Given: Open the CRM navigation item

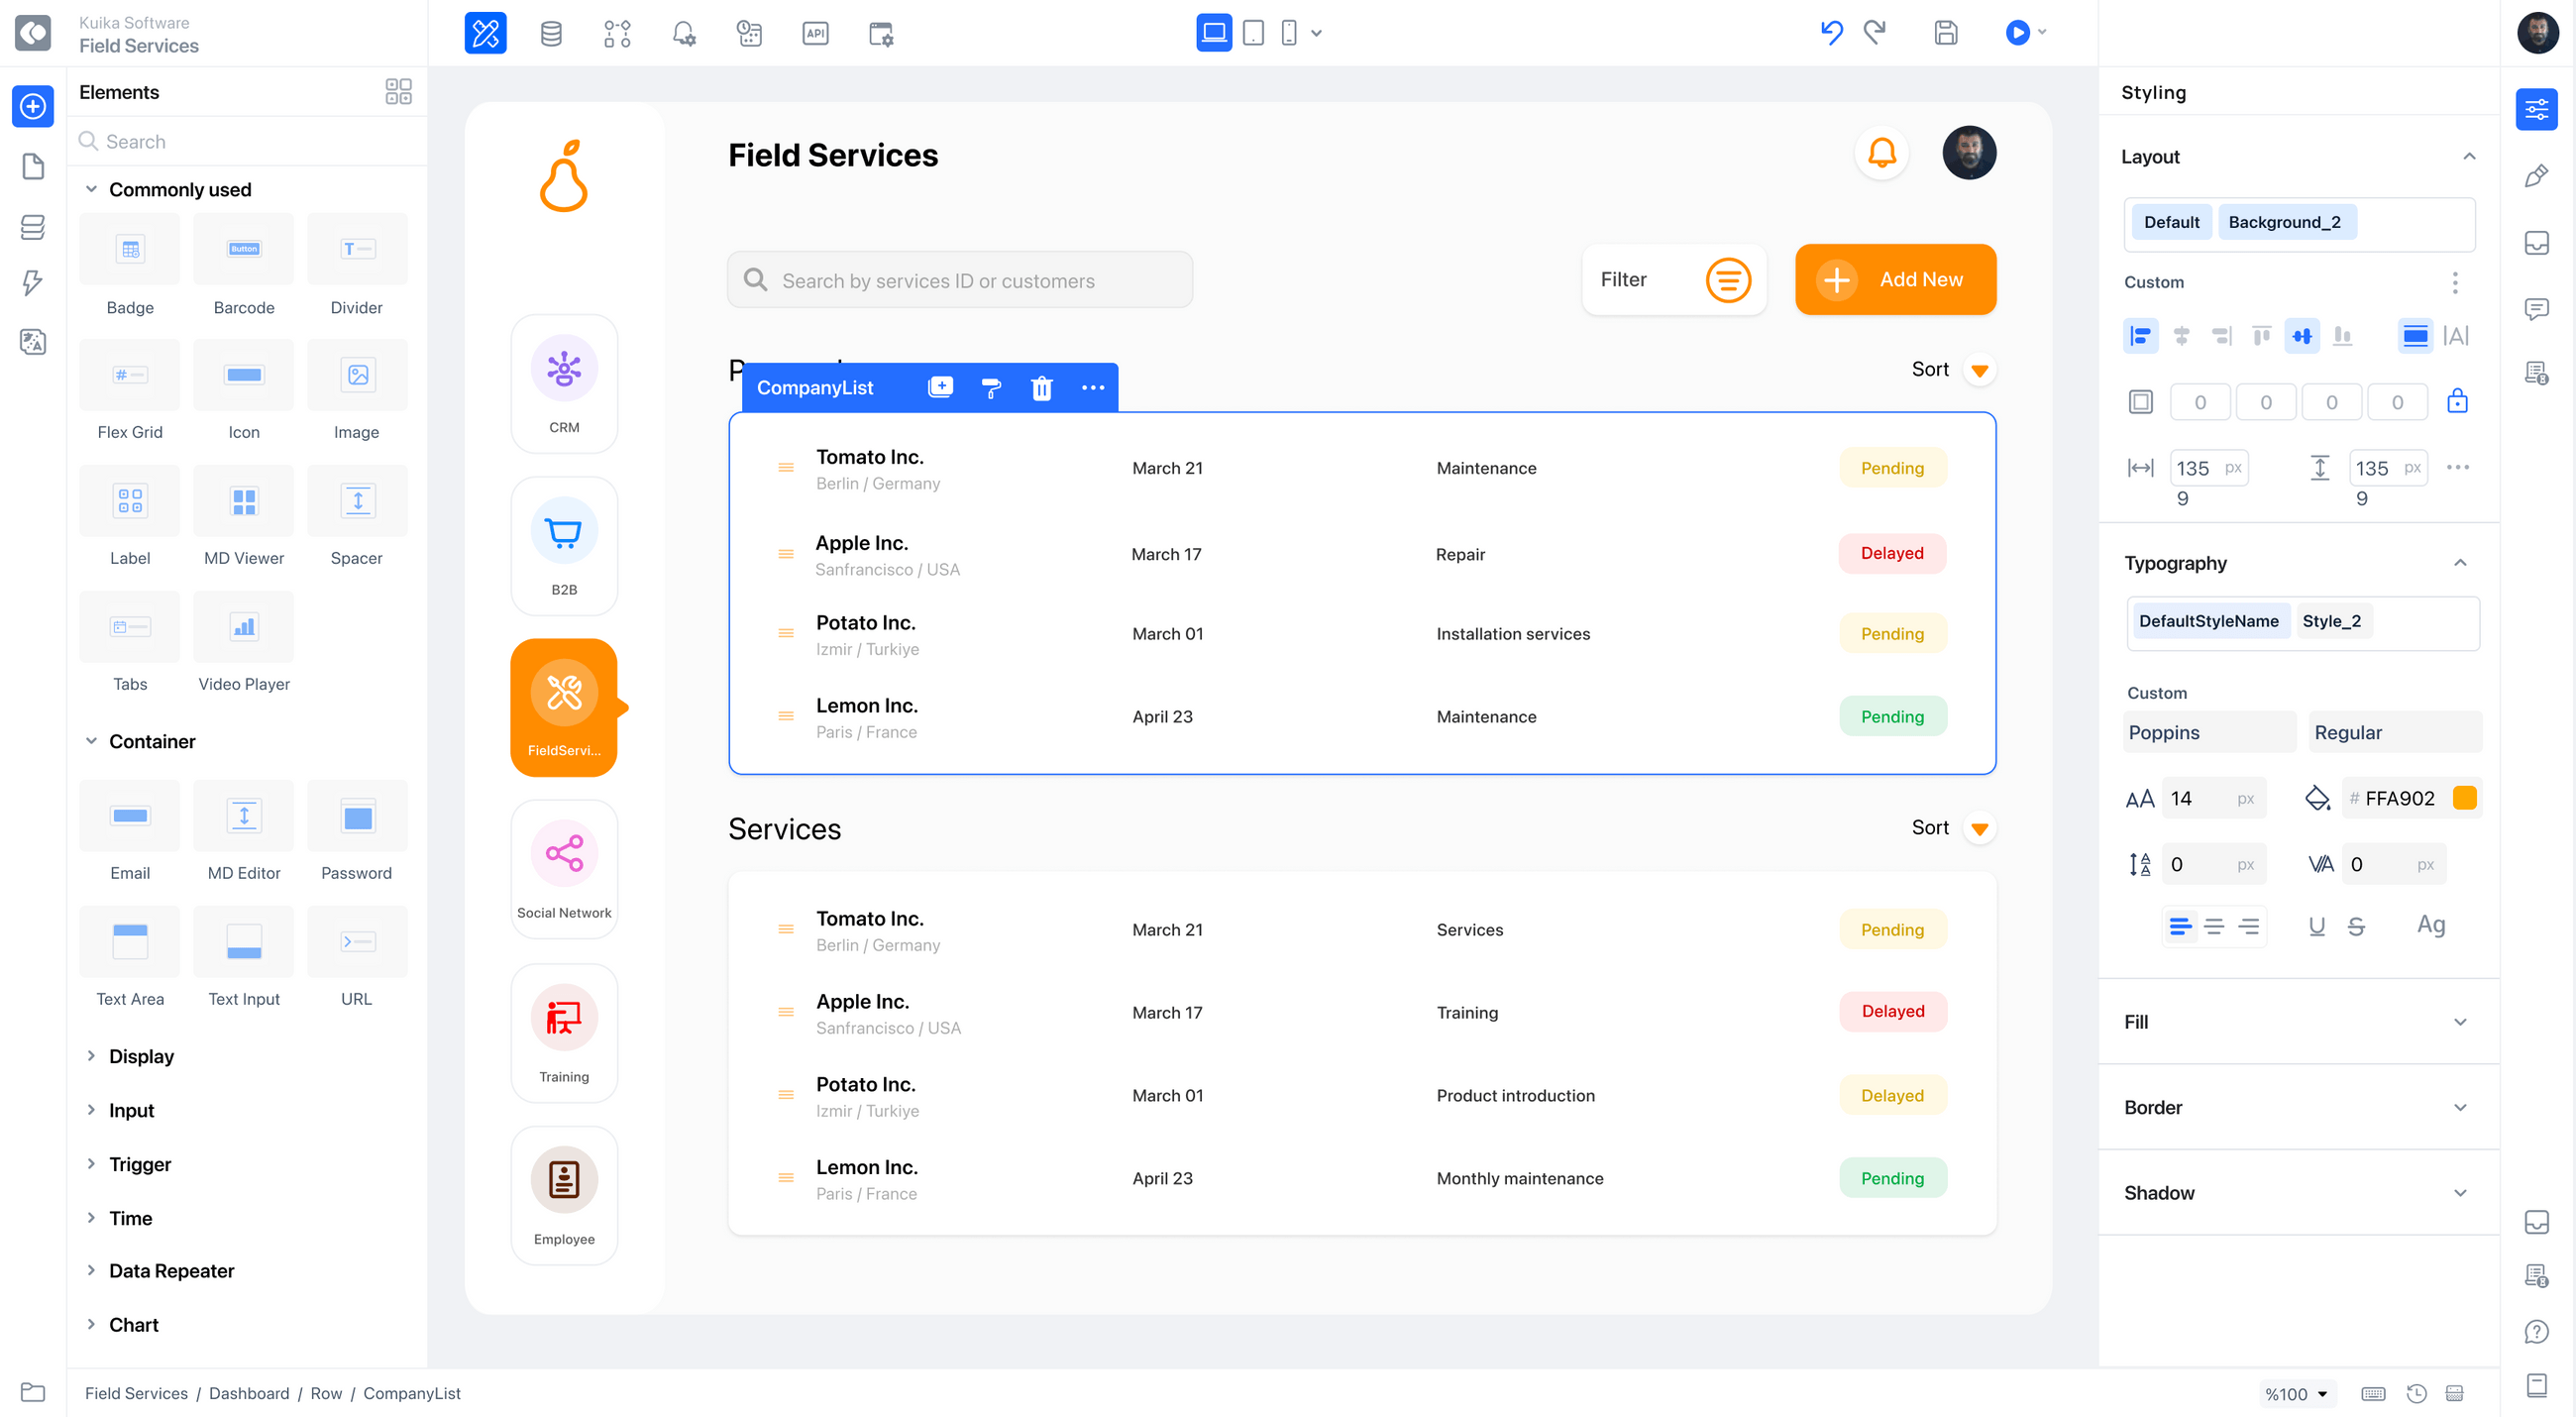Looking at the screenshot, I should [564, 384].
